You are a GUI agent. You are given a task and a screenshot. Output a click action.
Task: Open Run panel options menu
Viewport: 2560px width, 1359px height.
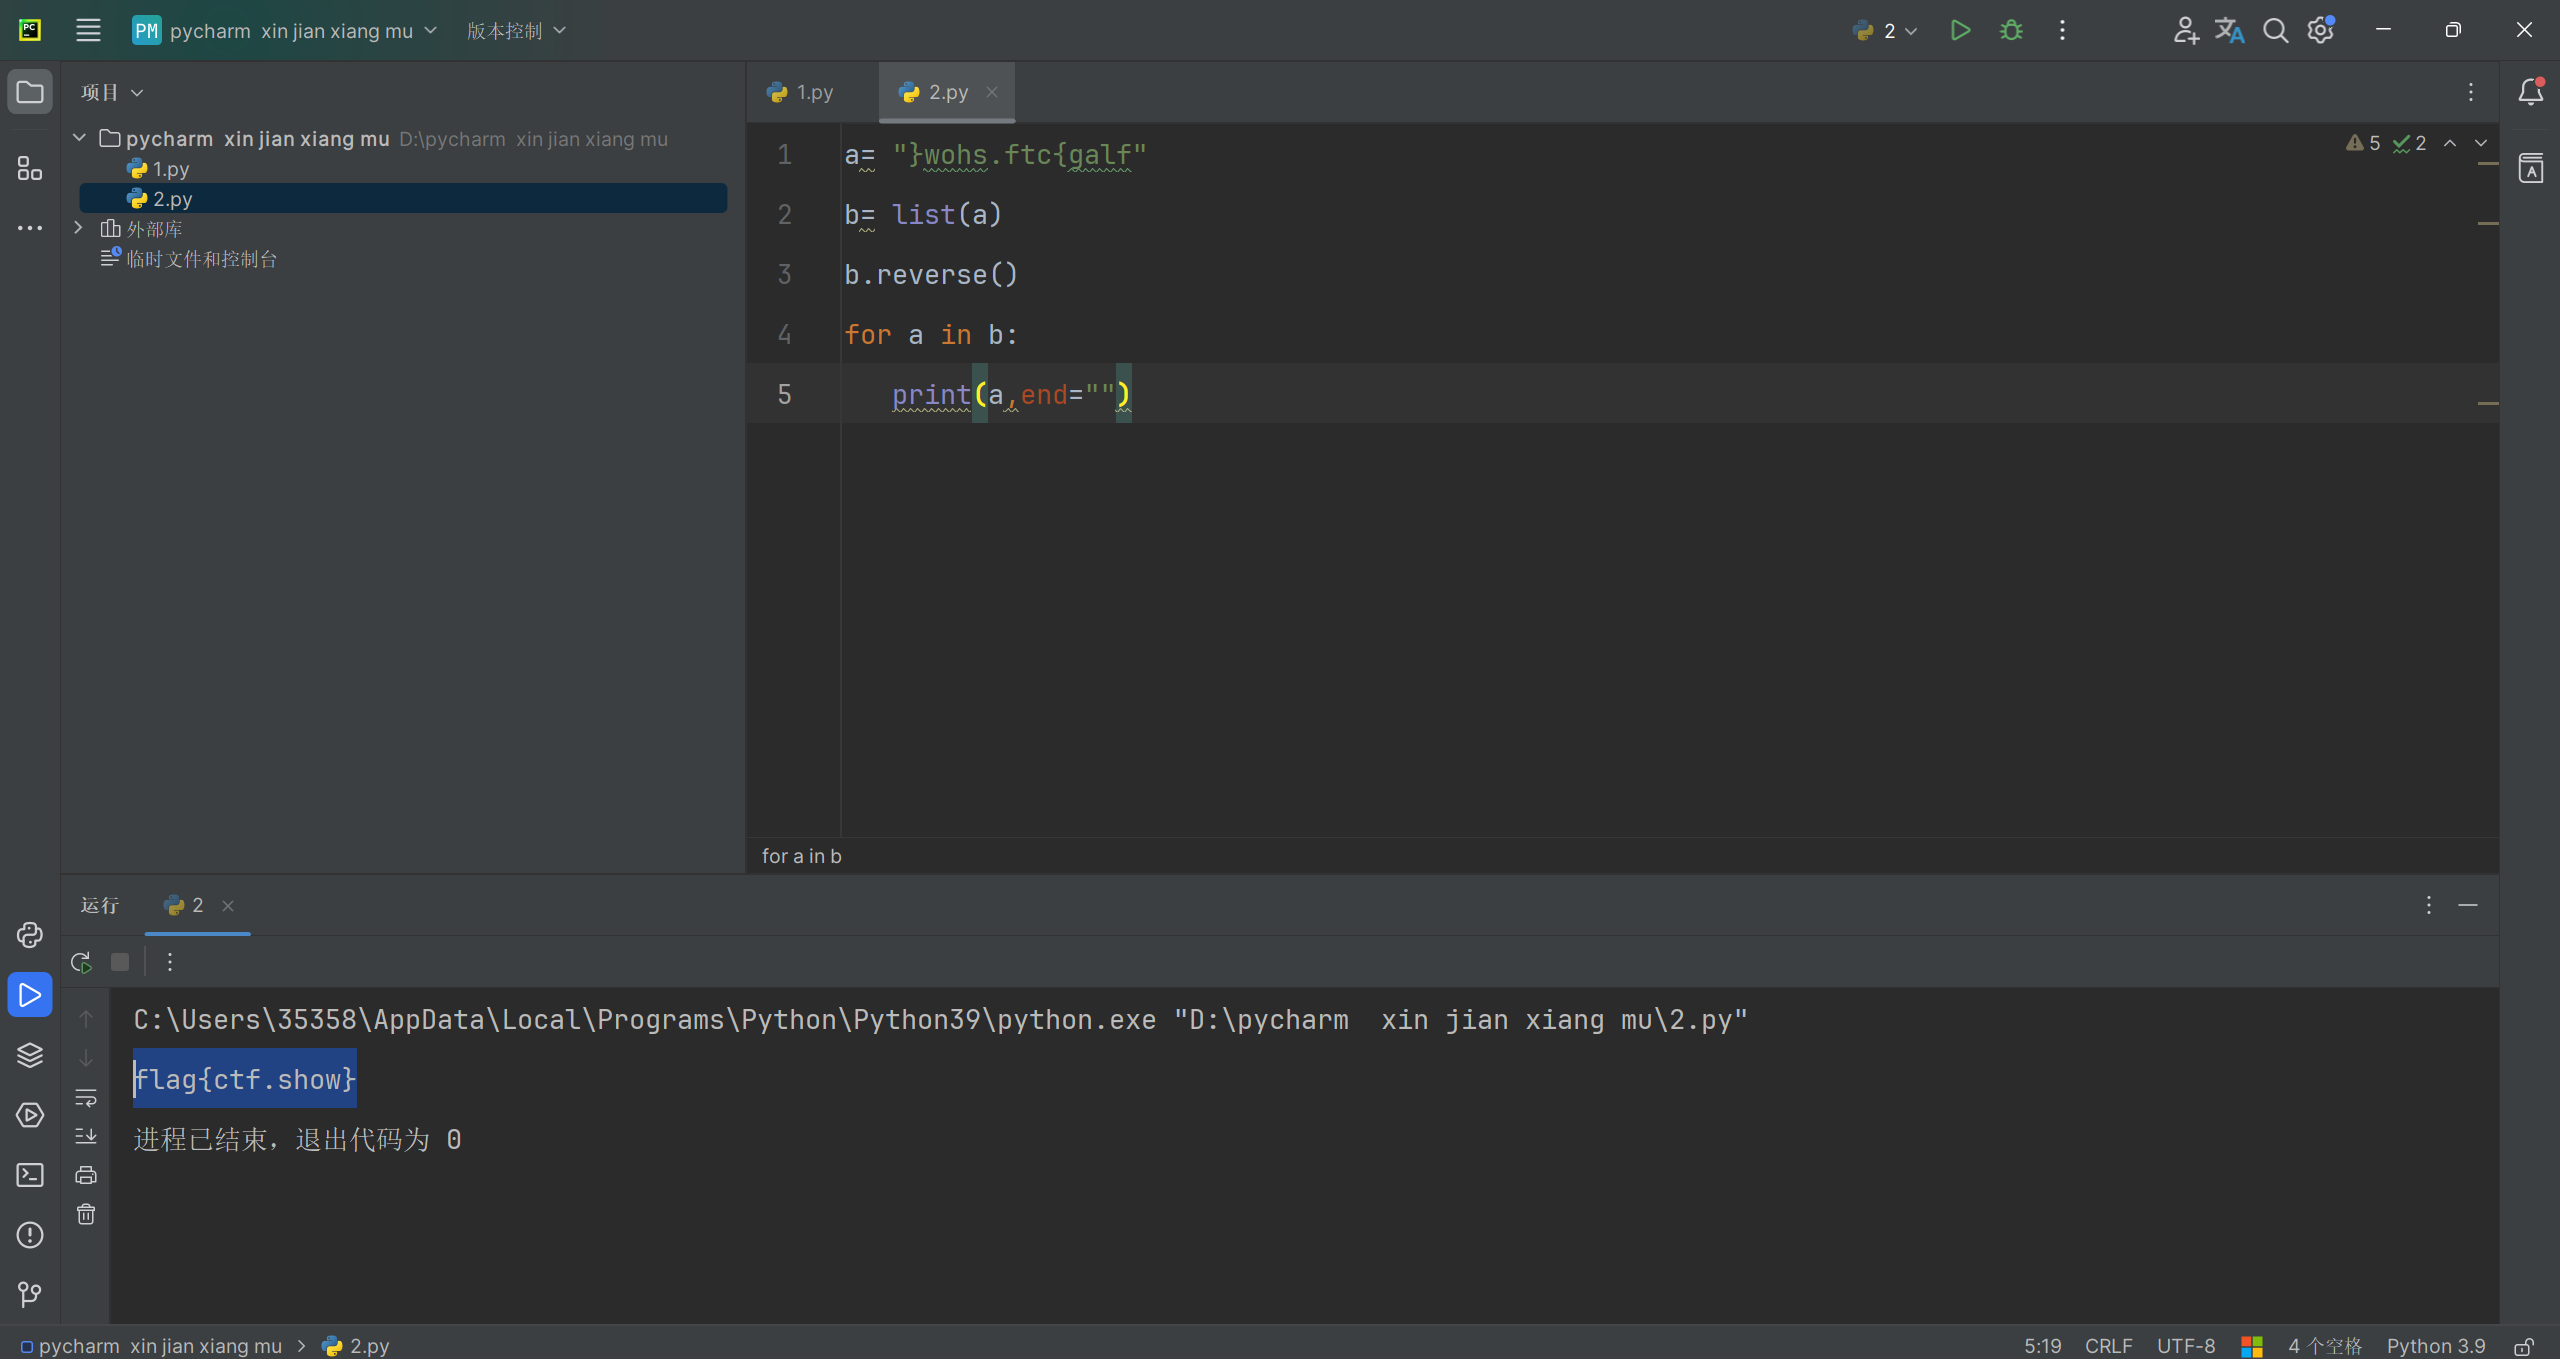coord(2429,905)
